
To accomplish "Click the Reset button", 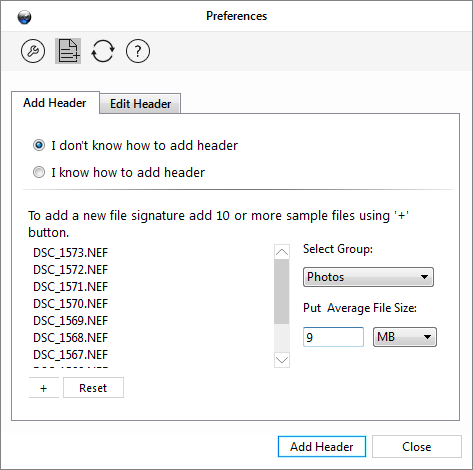I will (x=93, y=388).
